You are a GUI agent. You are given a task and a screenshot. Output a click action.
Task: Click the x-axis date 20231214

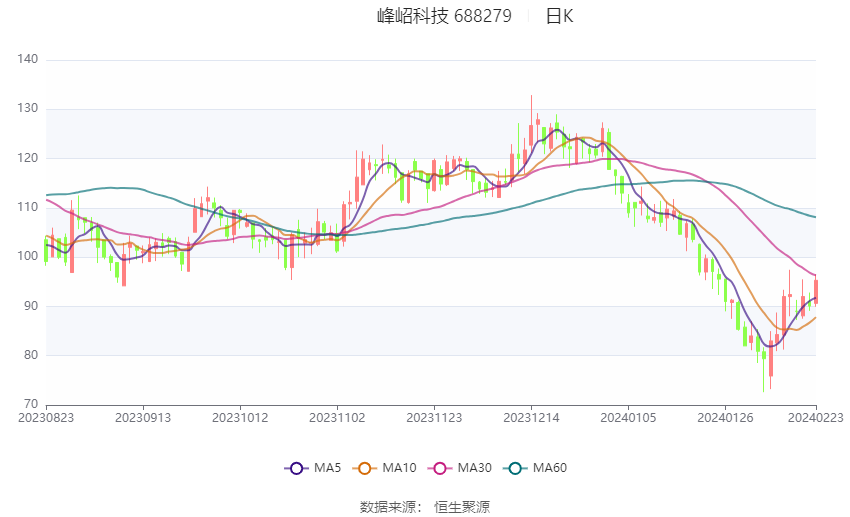pos(531,418)
